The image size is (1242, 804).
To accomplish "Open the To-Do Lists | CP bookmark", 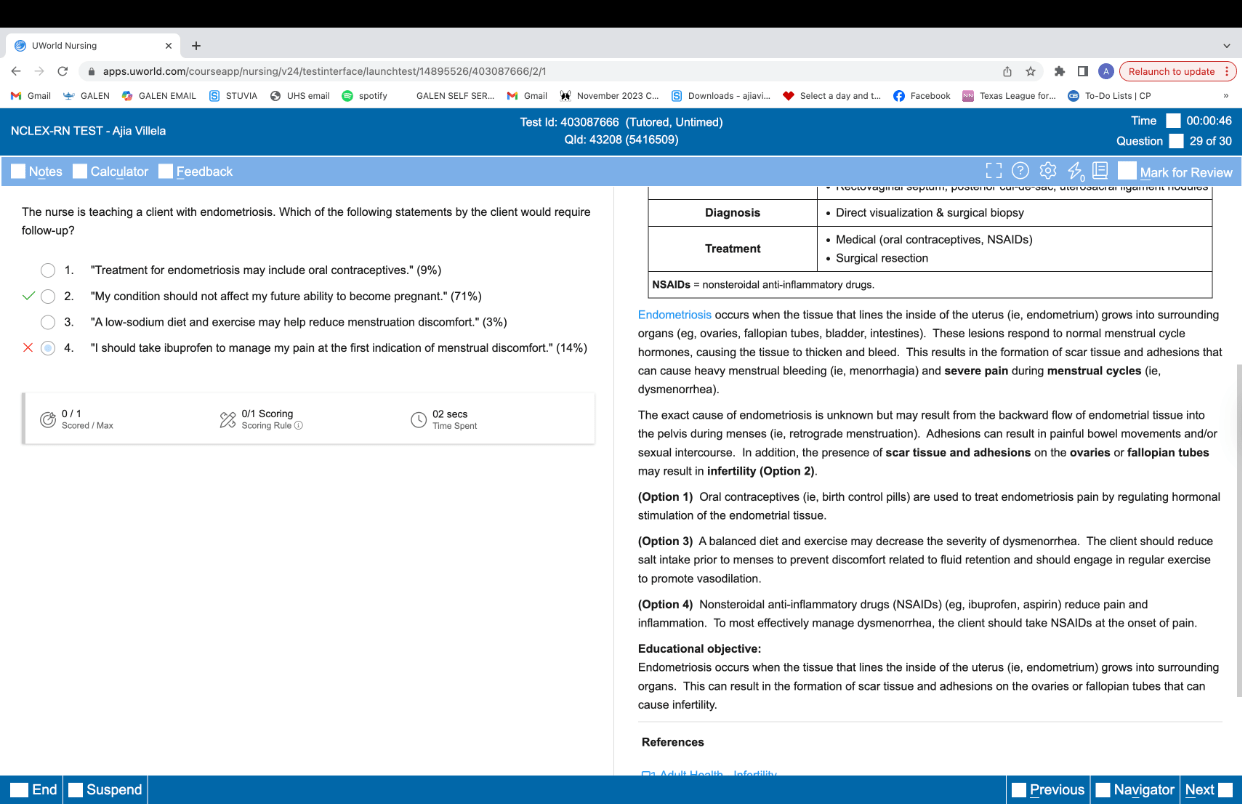I will click(1109, 96).
